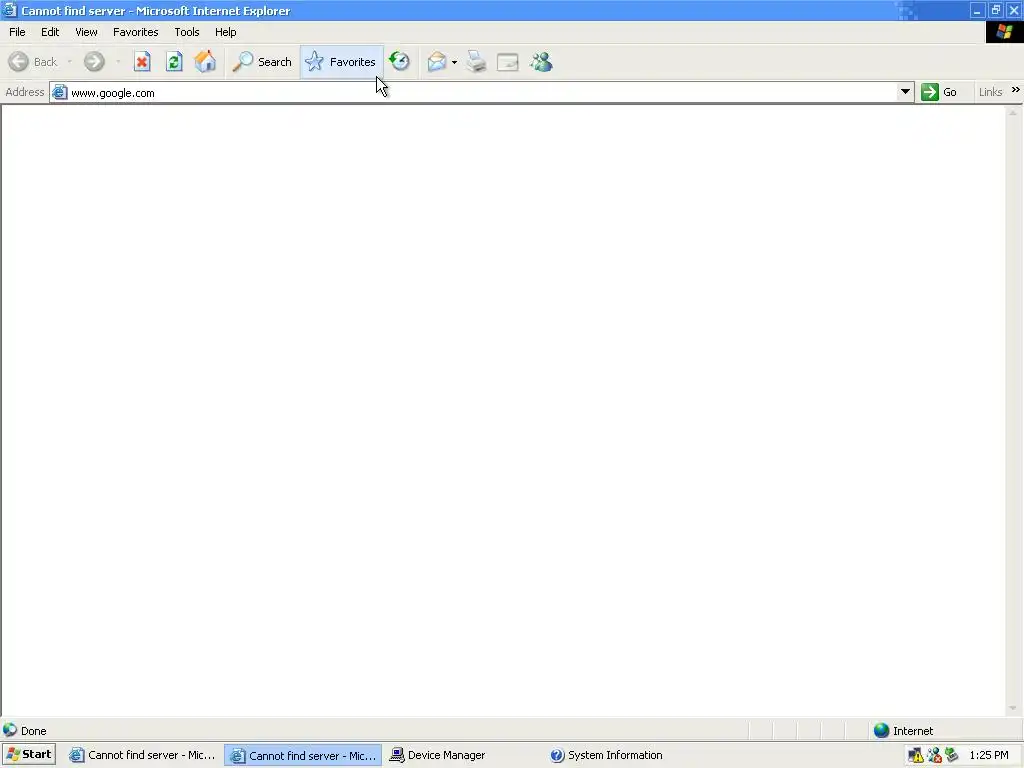Viewport: 1024px width, 768px height.
Task: Click the Mail envelope icon
Action: click(x=436, y=62)
